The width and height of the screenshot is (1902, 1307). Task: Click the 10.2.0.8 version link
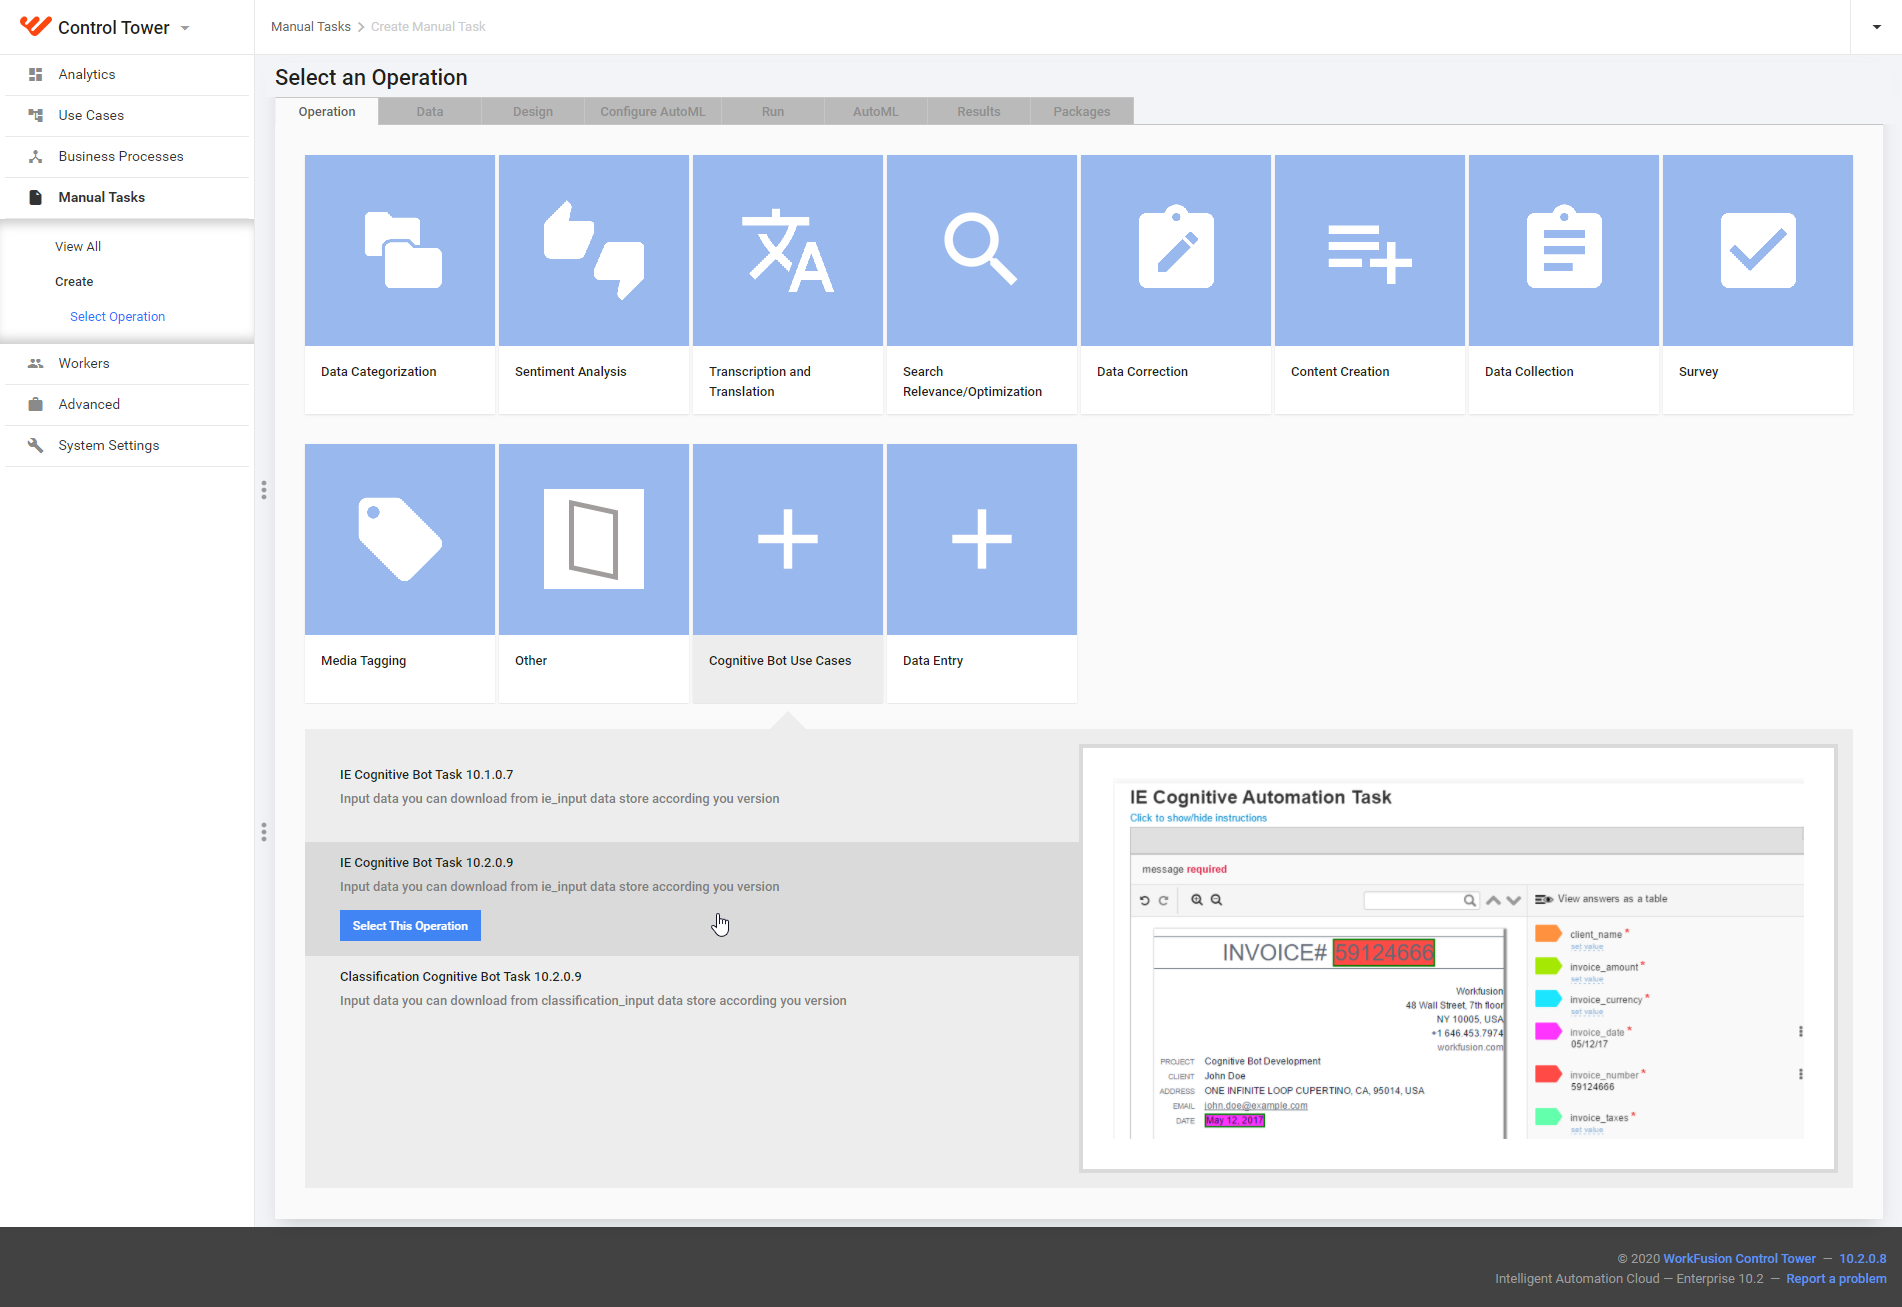click(x=1863, y=1259)
